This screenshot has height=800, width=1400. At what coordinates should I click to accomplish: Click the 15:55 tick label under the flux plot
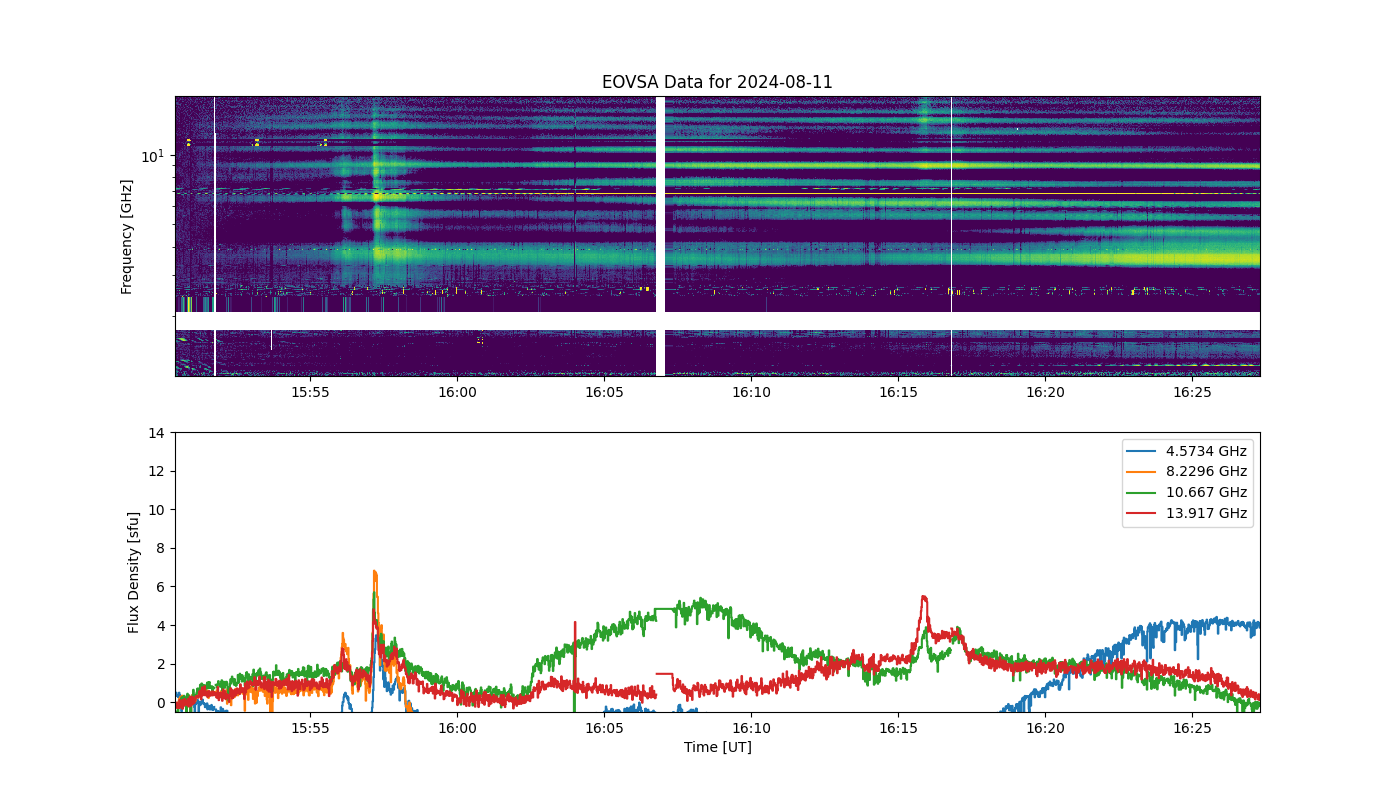coord(310,728)
